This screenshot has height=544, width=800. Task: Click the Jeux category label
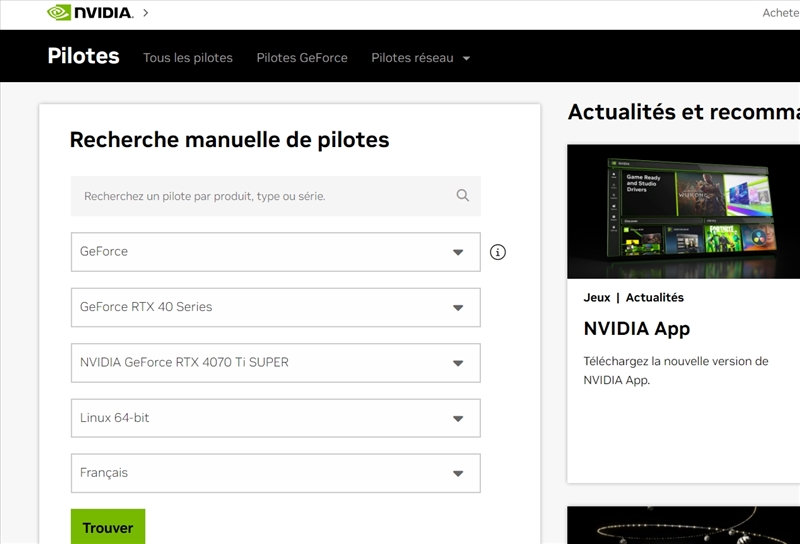point(597,298)
